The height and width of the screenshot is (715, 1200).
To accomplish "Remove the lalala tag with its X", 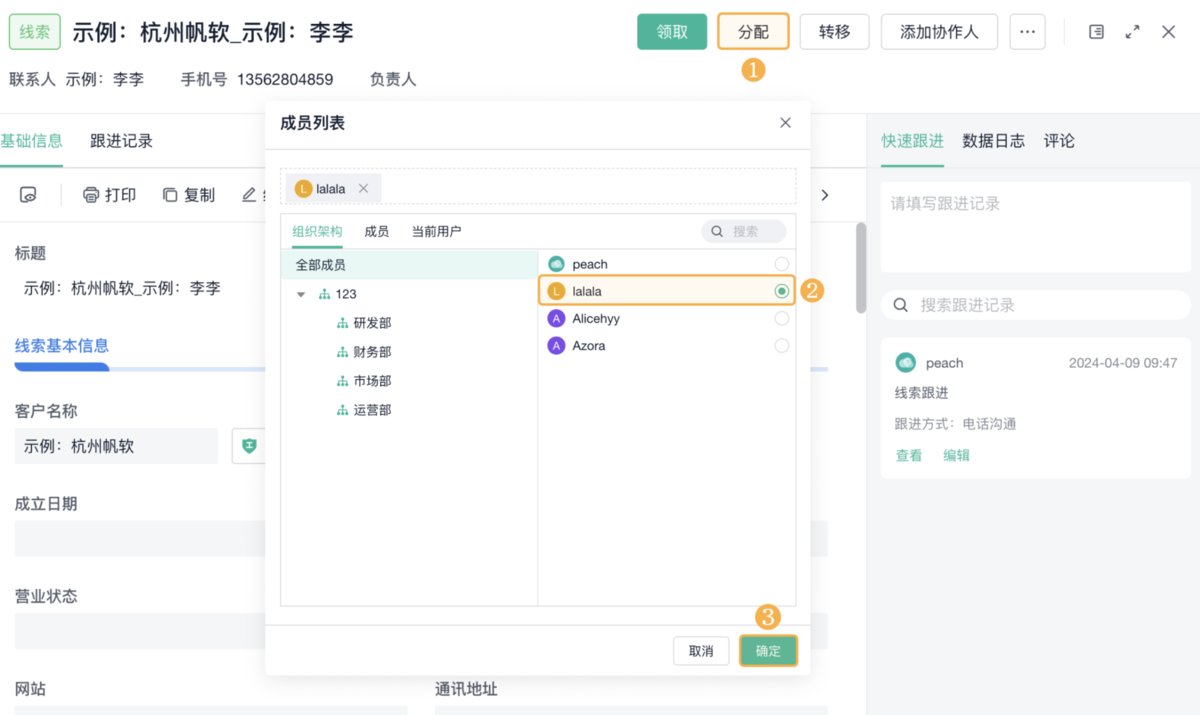I will [363, 188].
